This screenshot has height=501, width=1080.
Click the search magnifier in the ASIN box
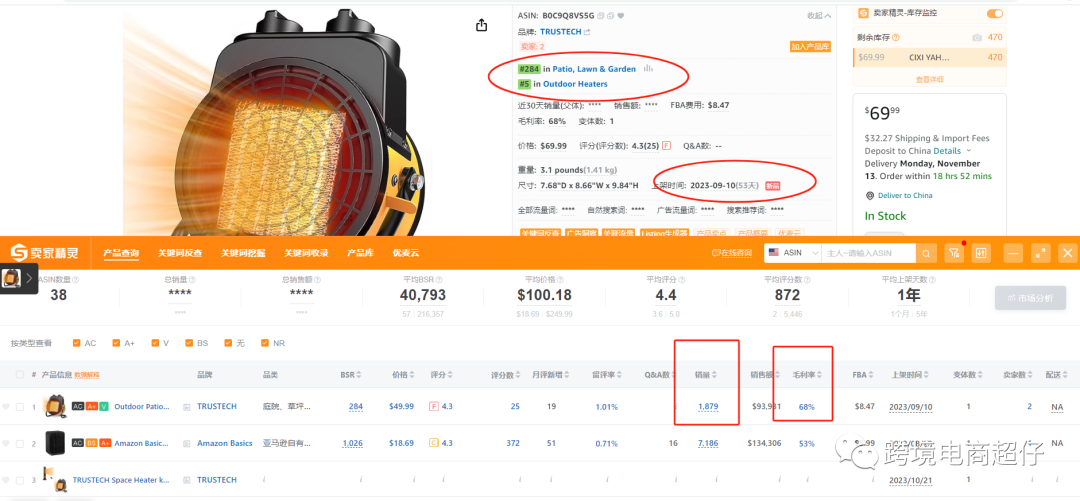[x=926, y=253]
